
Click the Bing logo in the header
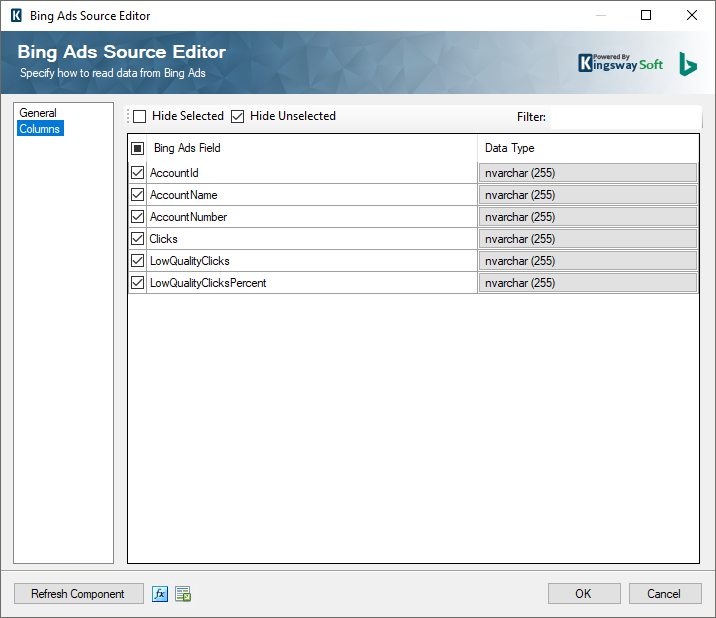coord(688,64)
